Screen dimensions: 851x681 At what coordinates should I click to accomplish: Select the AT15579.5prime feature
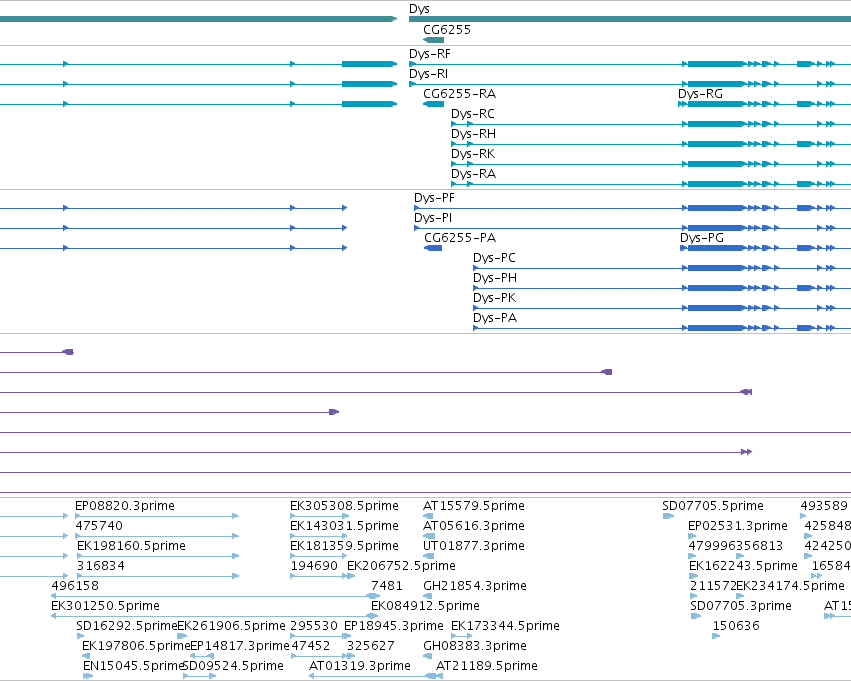pos(474,506)
